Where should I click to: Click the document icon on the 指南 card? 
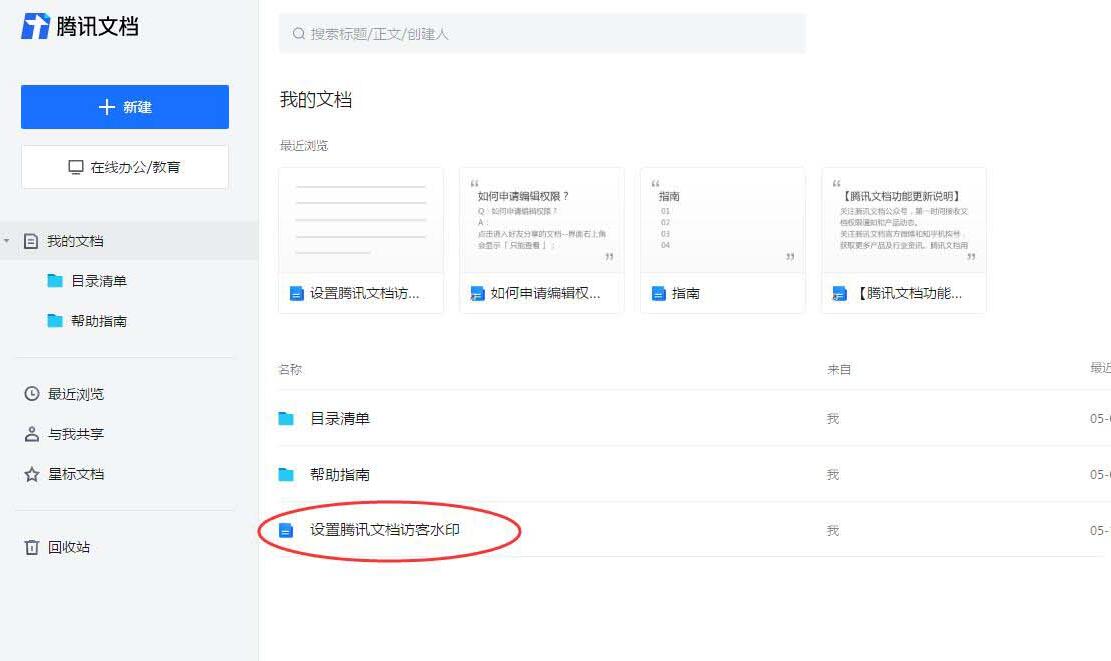click(657, 293)
